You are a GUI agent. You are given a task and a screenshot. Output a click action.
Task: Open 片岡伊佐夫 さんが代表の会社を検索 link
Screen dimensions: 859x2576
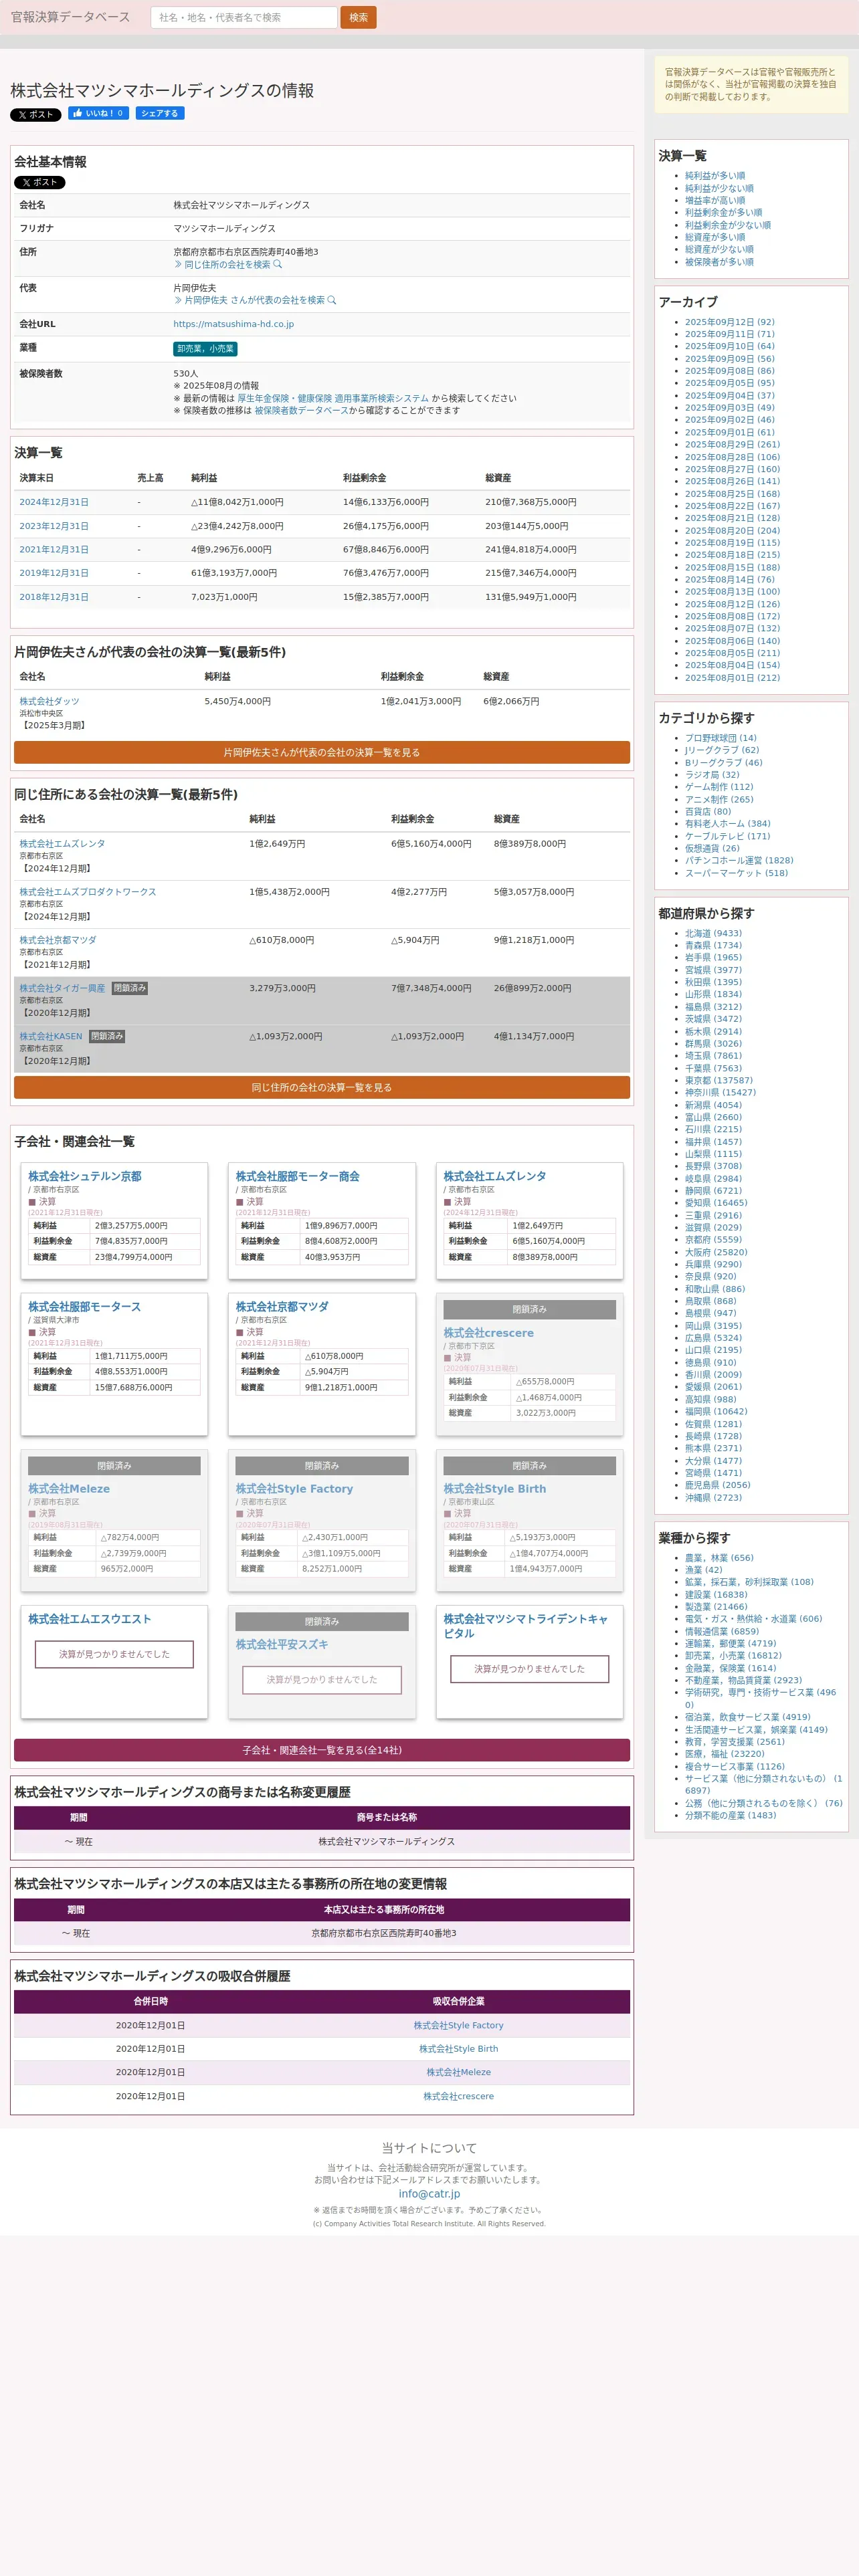pyautogui.click(x=255, y=300)
